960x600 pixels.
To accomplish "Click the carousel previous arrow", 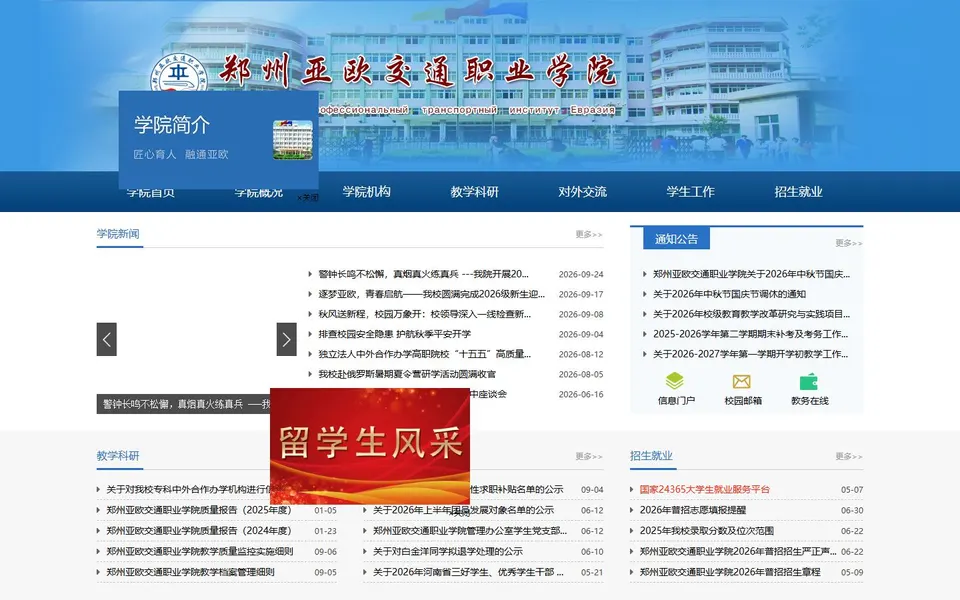I will 107,339.
